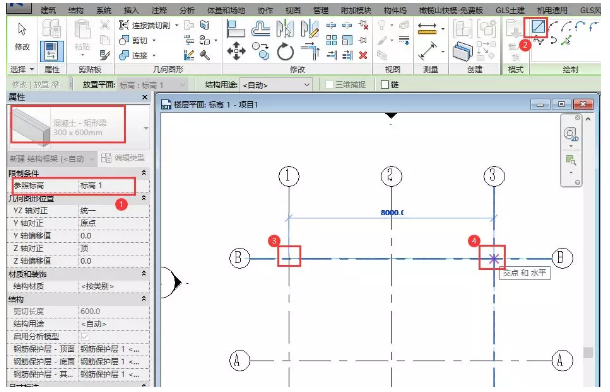Select the Copy tool circles icon
This screenshot has height=392, width=610.
pyautogui.click(x=260, y=51)
